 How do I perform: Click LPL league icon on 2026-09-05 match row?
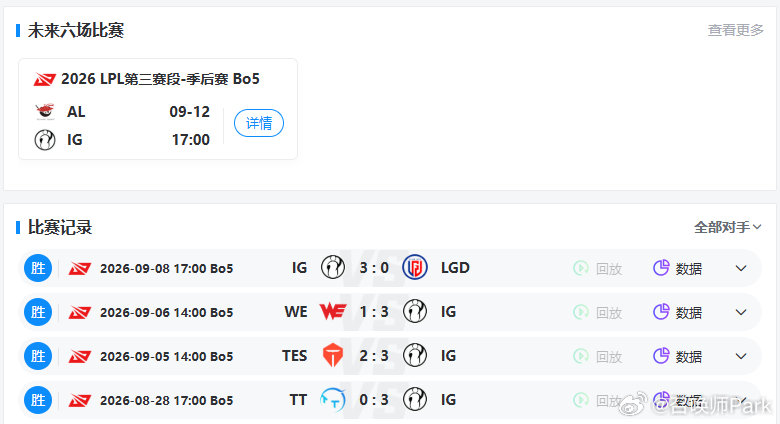tap(80, 356)
